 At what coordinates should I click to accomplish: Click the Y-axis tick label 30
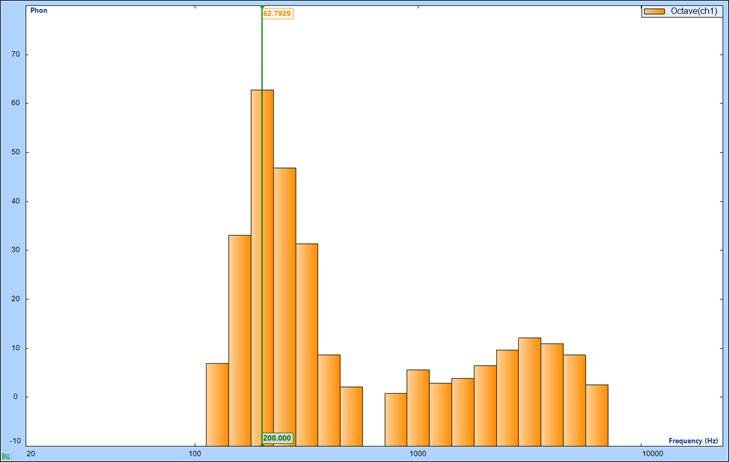16,250
